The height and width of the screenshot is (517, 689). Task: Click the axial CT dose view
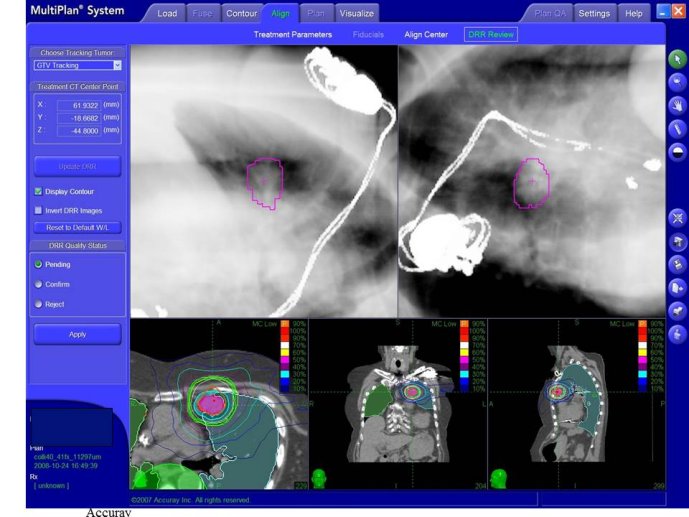tap(219, 404)
